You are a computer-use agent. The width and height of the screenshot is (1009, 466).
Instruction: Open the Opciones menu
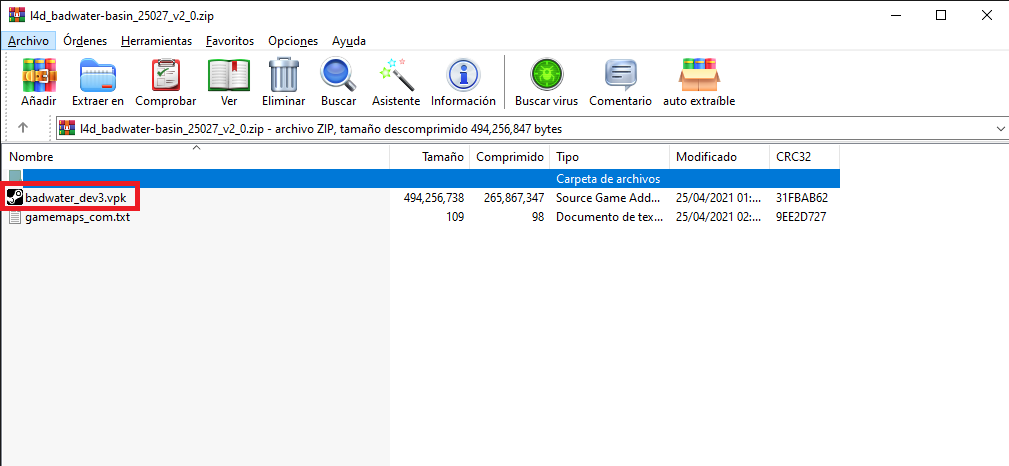coord(293,41)
